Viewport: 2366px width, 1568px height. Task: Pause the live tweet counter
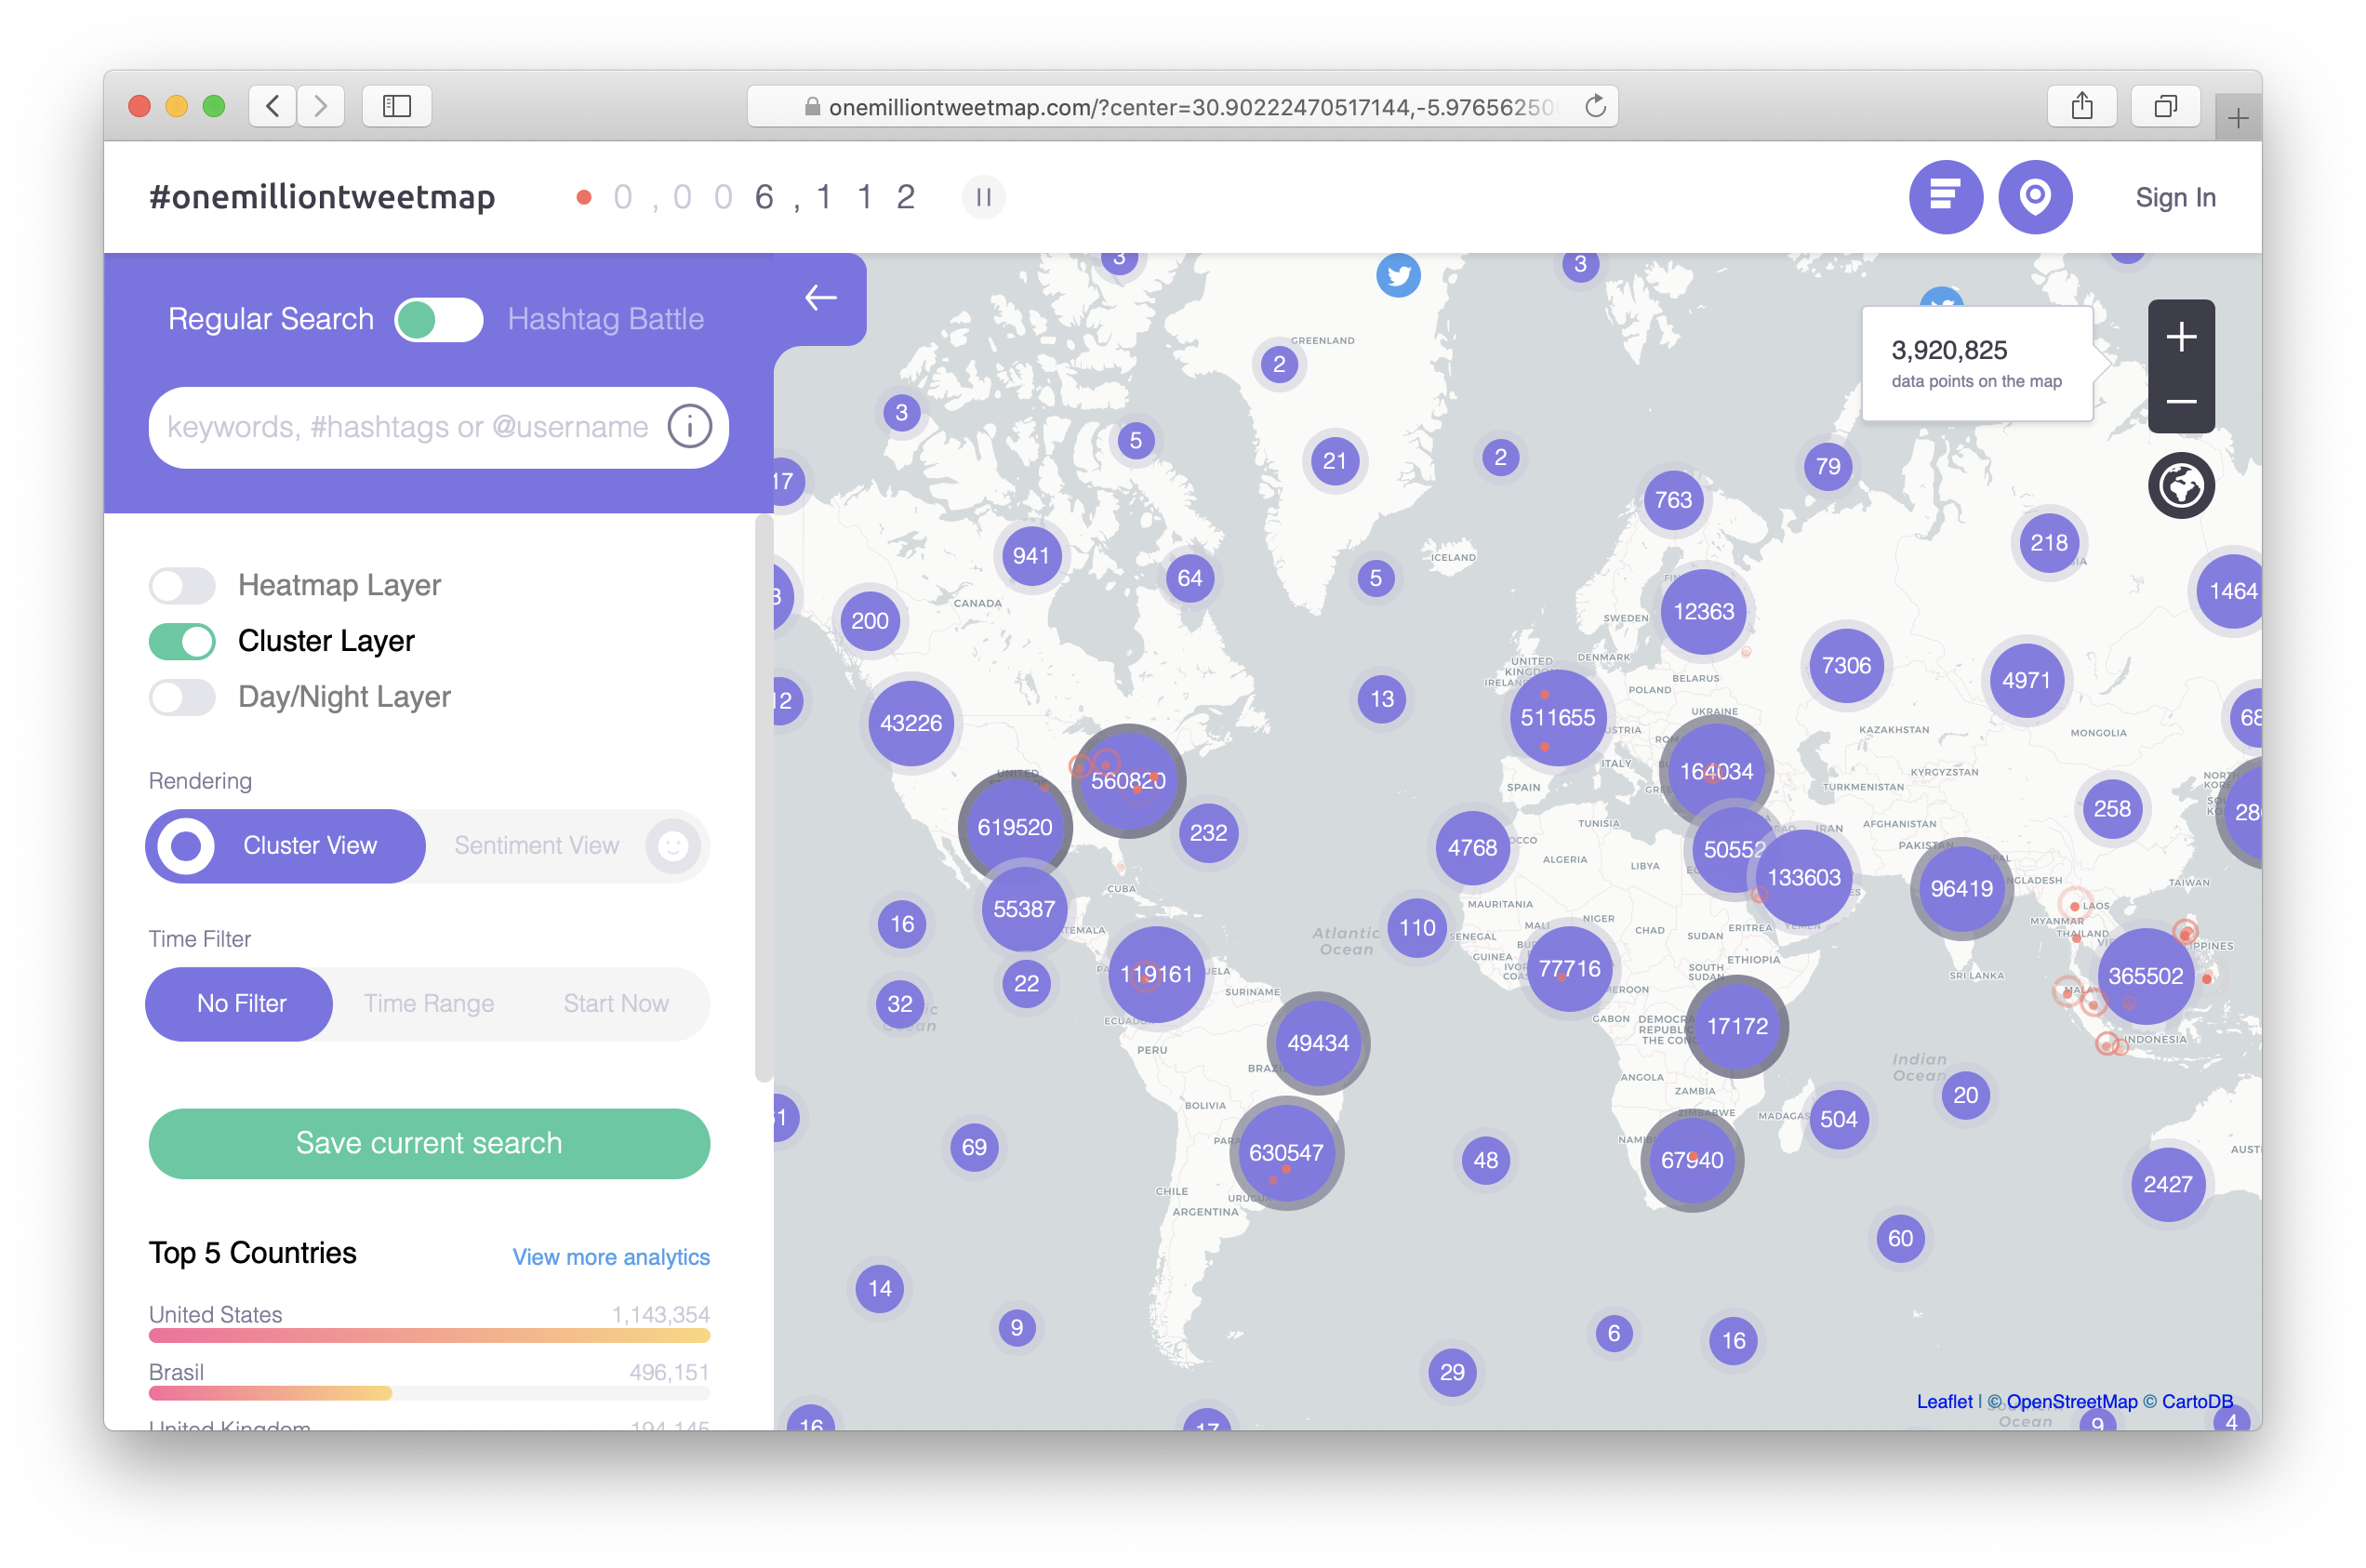click(984, 196)
